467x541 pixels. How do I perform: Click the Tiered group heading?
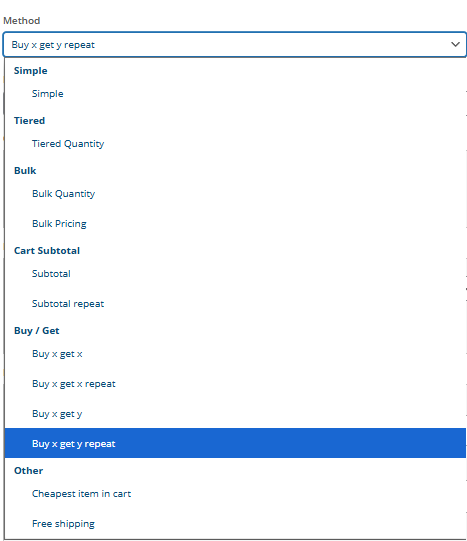click(x=29, y=121)
